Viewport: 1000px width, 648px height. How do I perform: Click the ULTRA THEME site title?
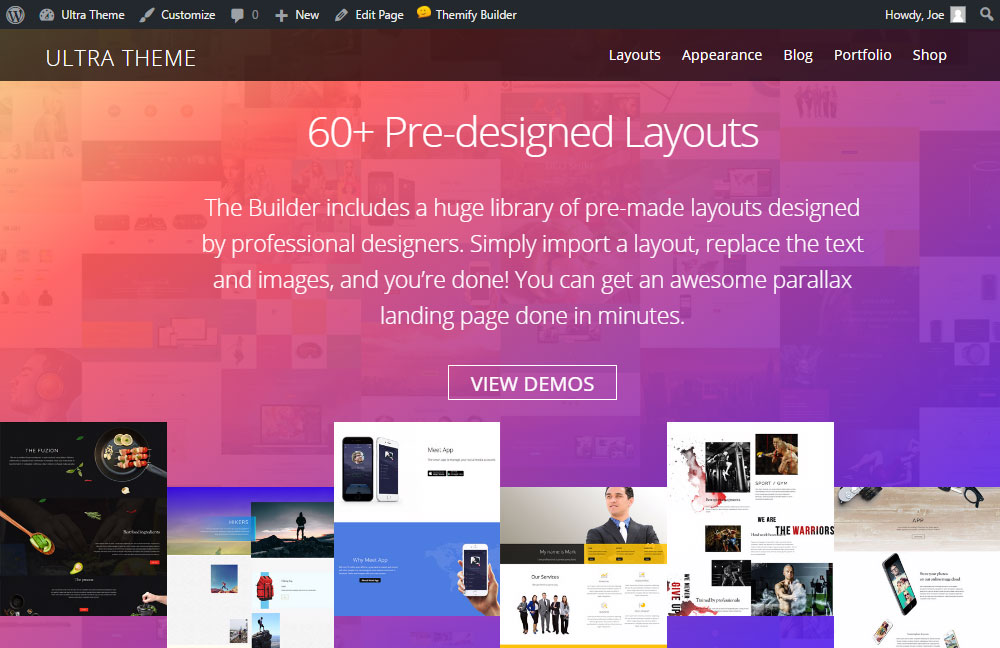[x=121, y=58]
